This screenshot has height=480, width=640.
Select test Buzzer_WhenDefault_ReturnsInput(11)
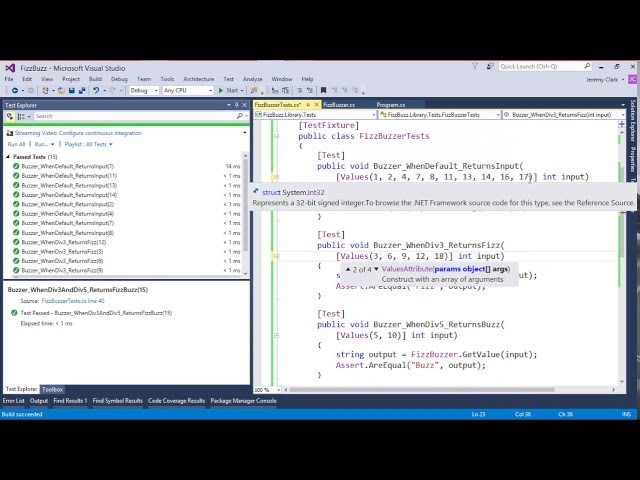tap(69, 176)
